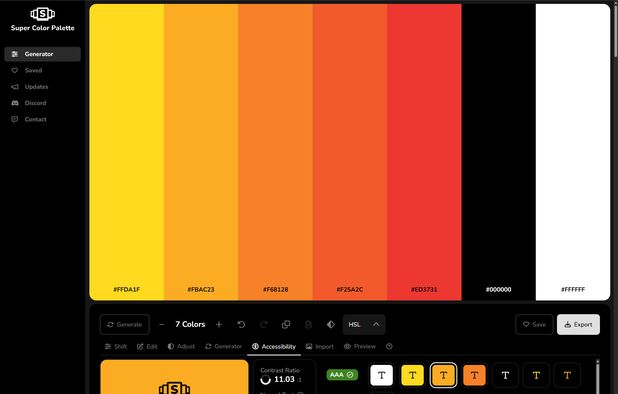Screen dimensions: 618x394
Task: Click the copy palette icon
Action: (286, 325)
